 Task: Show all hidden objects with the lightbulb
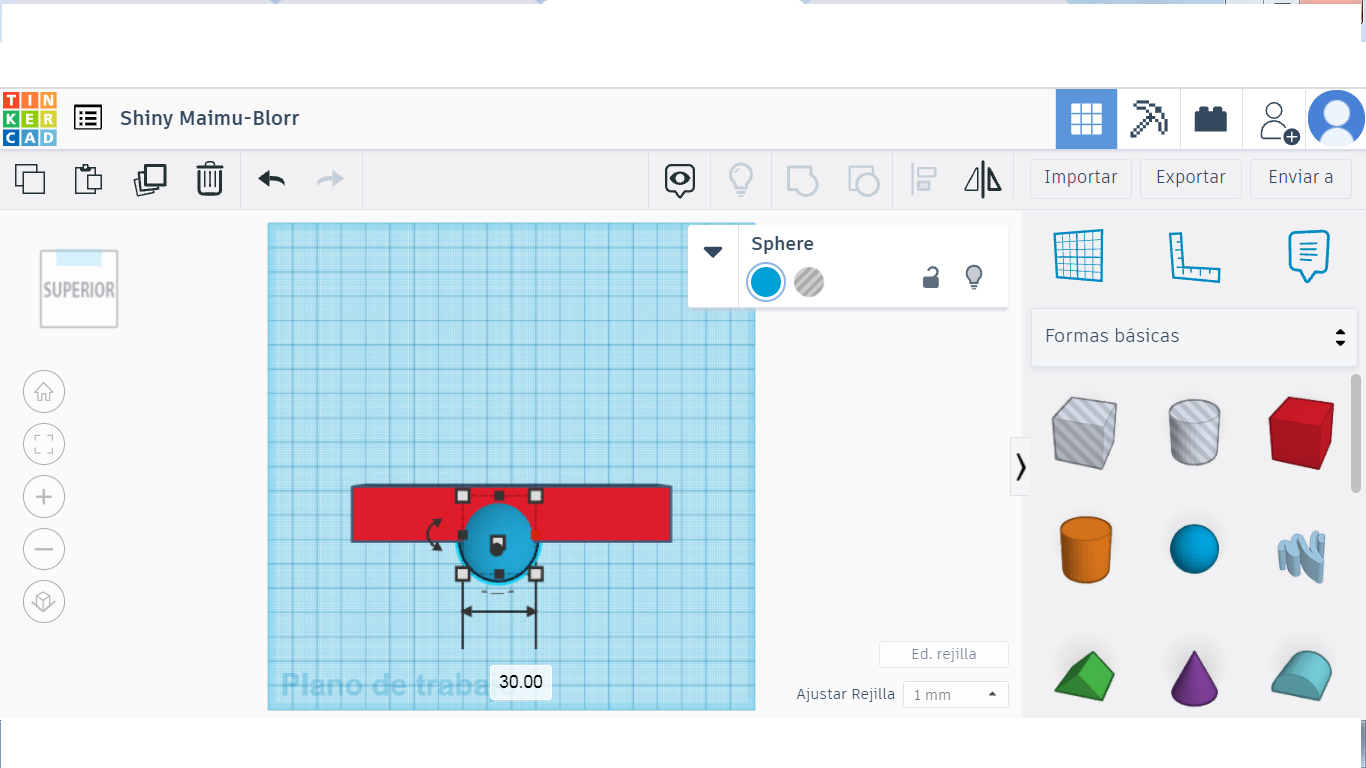click(x=740, y=180)
